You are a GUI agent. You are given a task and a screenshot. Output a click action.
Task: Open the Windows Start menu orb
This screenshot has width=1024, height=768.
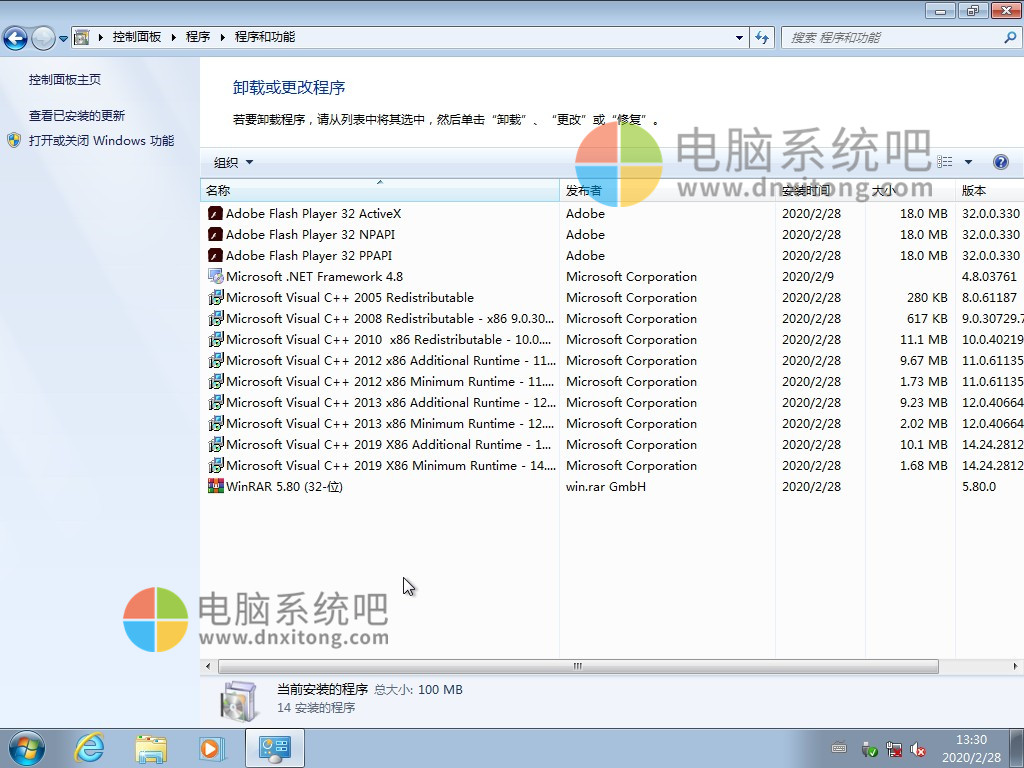27,749
